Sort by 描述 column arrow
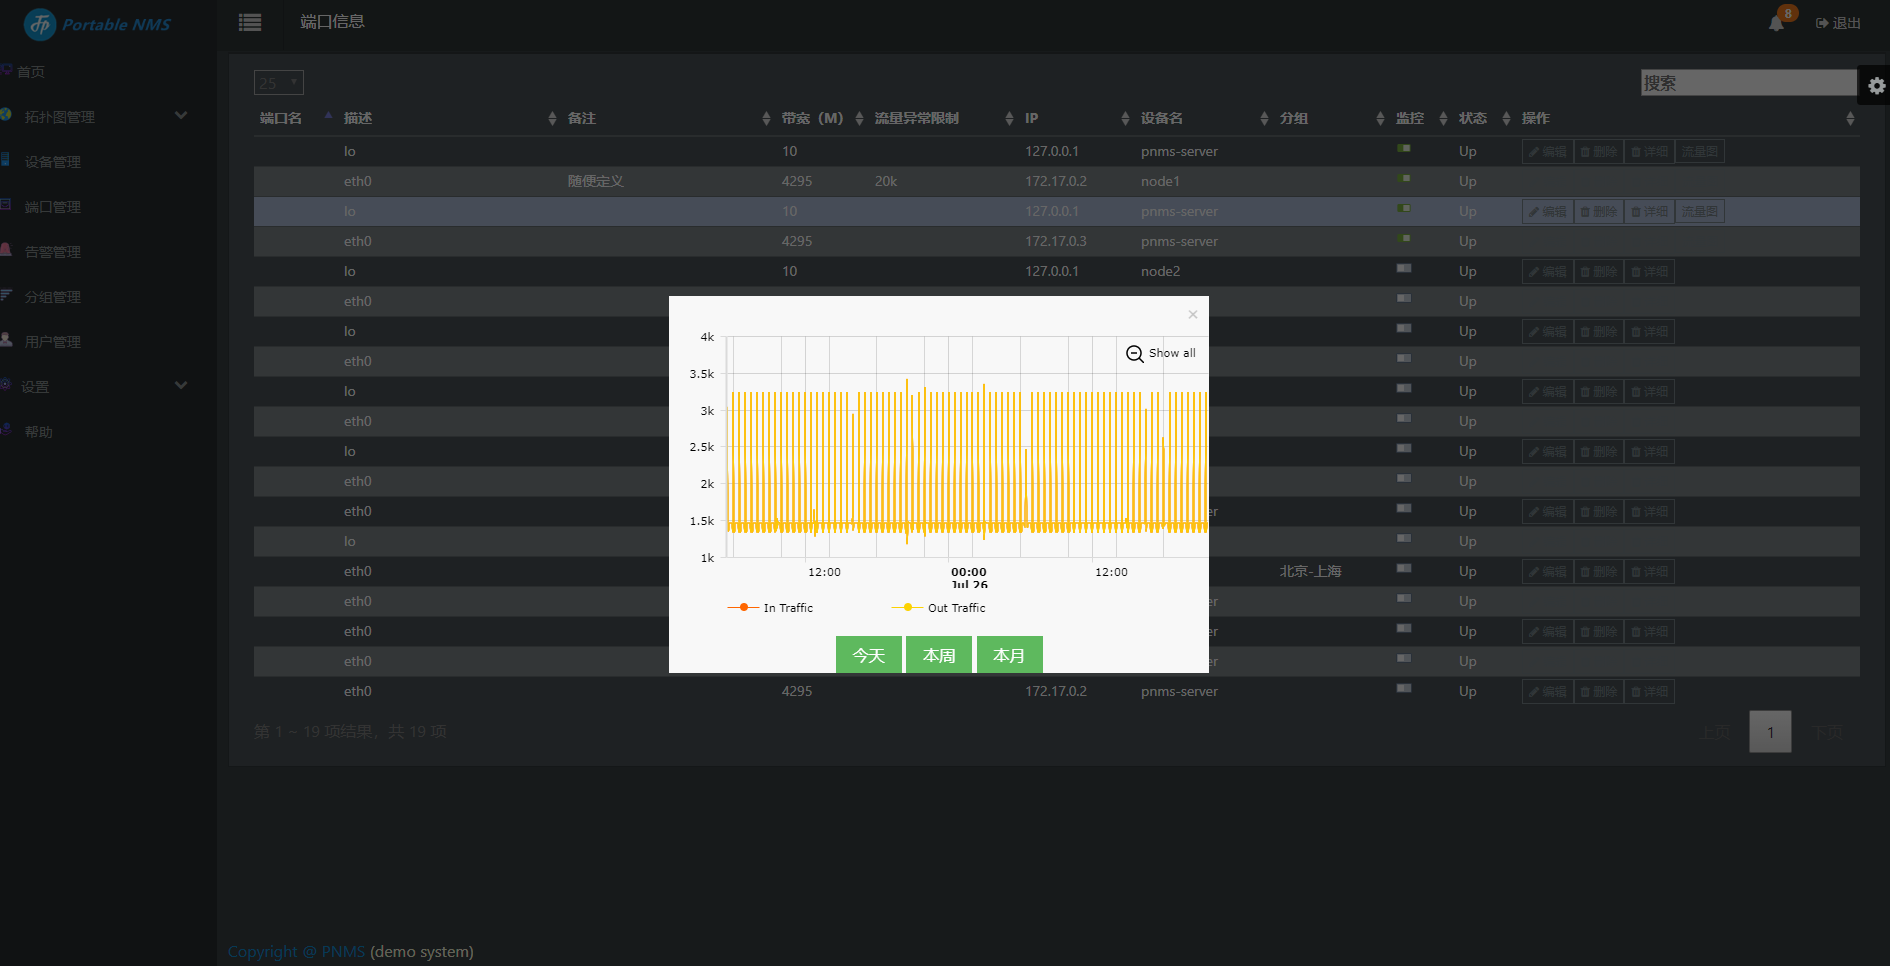The image size is (1890, 966). click(552, 119)
